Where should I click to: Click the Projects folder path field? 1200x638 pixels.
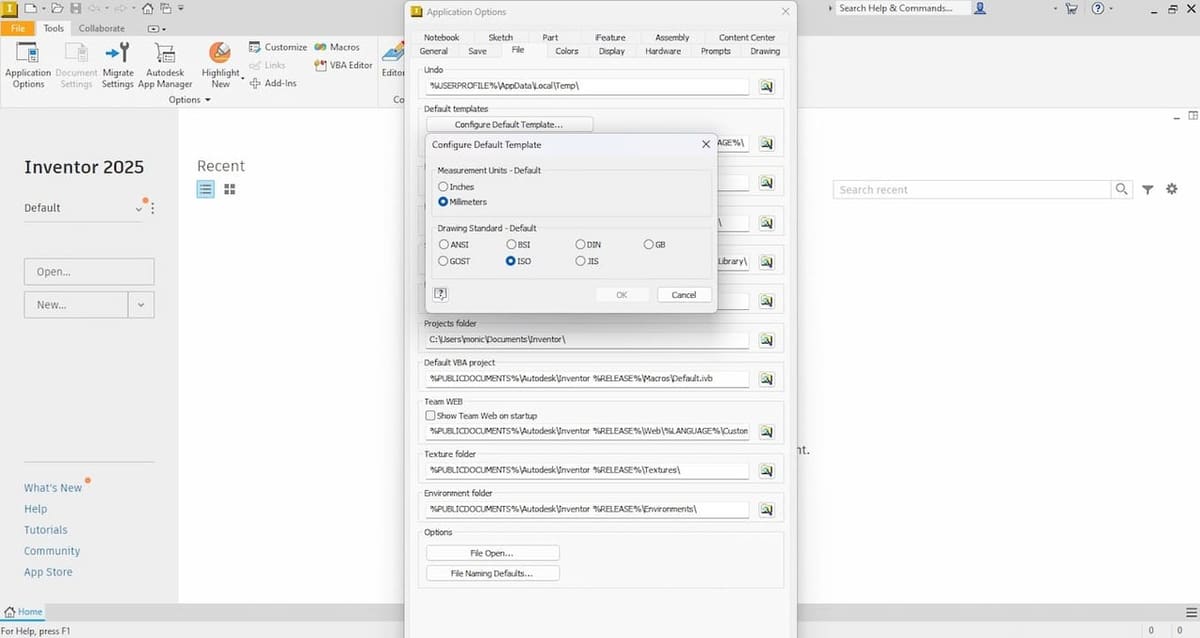point(588,340)
